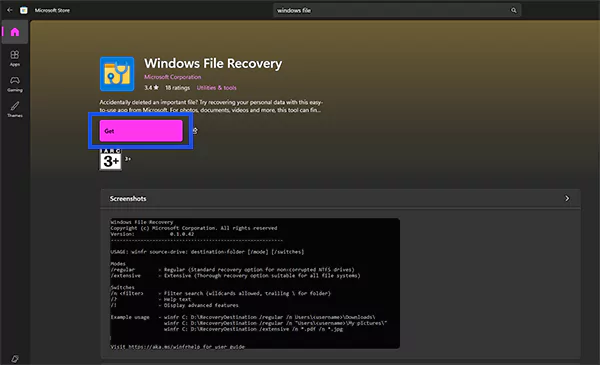Click the IARC 3+ rating badge
The image size is (600, 365).
111,159
